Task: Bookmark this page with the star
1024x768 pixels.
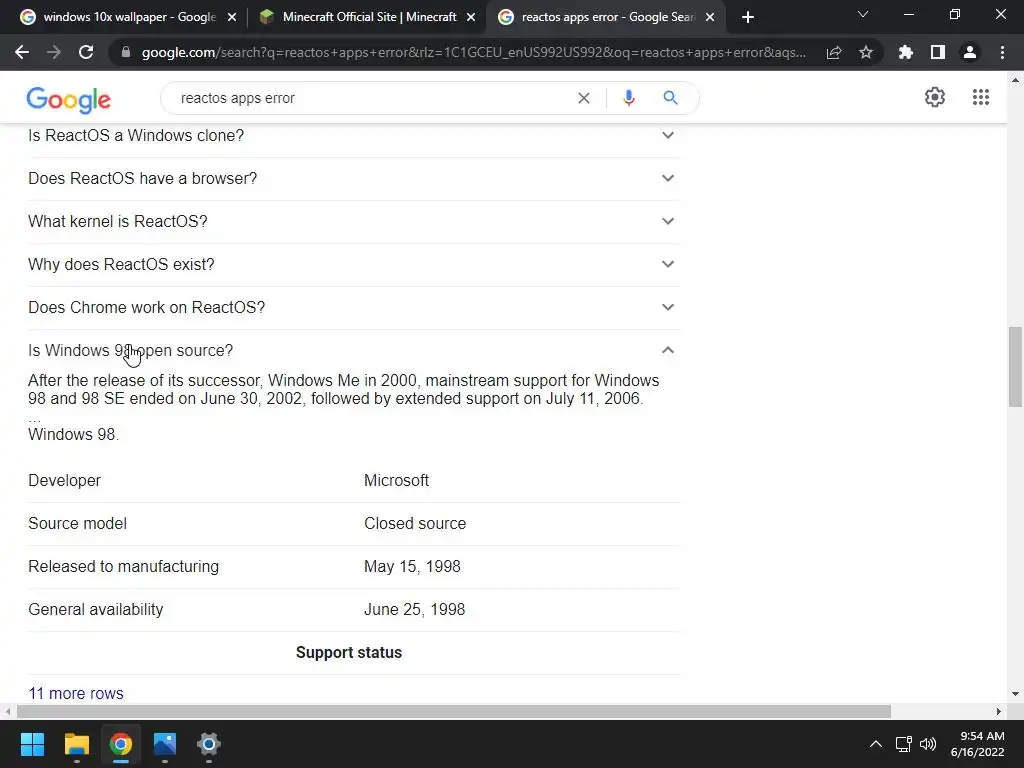Action: pos(866,52)
